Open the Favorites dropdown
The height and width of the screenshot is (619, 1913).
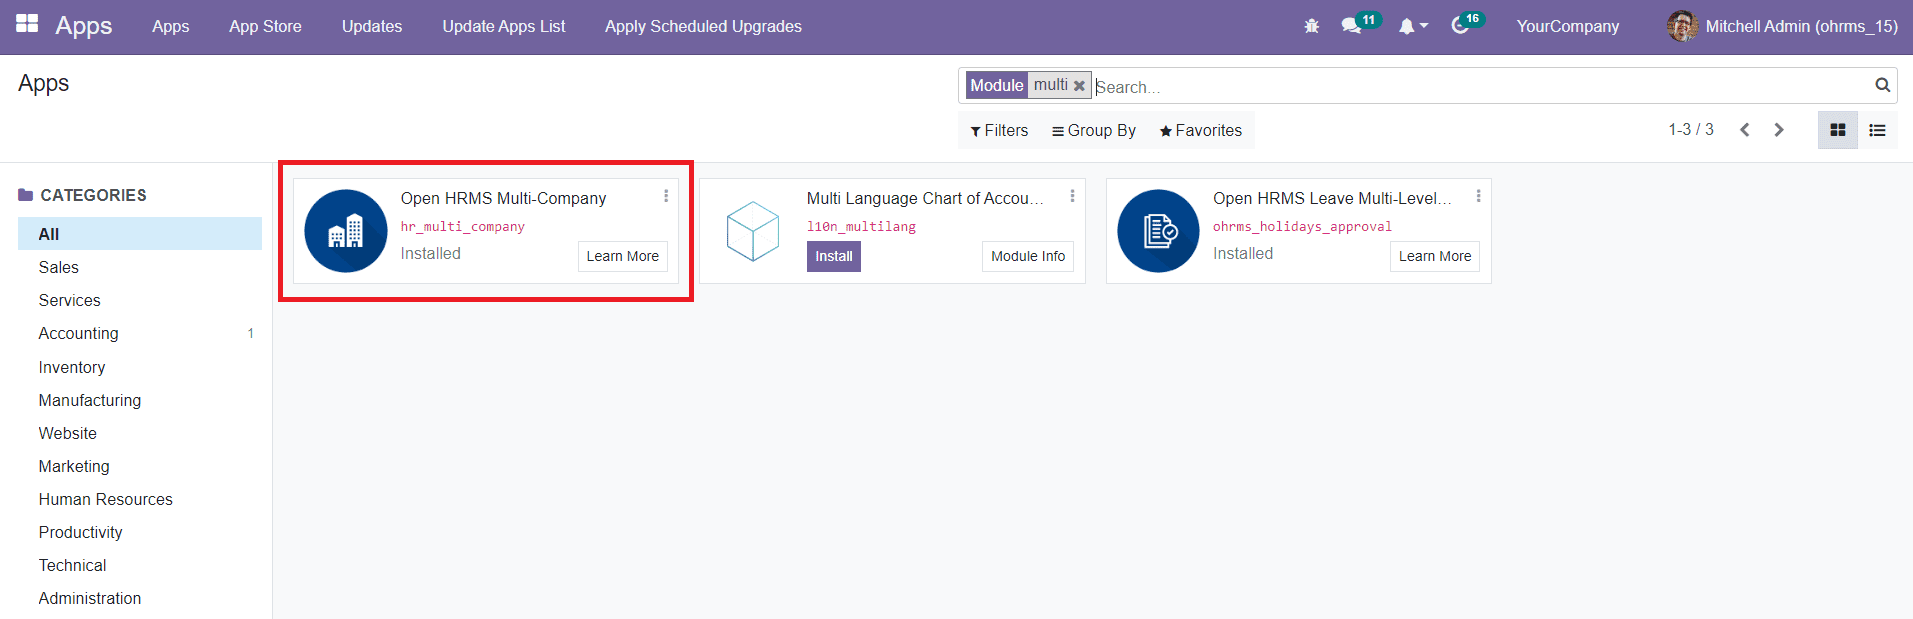pos(1201,131)
